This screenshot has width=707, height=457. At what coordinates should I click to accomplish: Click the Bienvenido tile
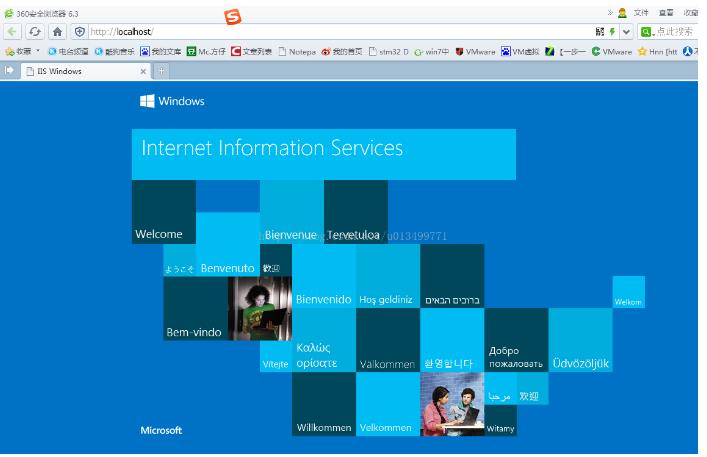click(324, 276)
